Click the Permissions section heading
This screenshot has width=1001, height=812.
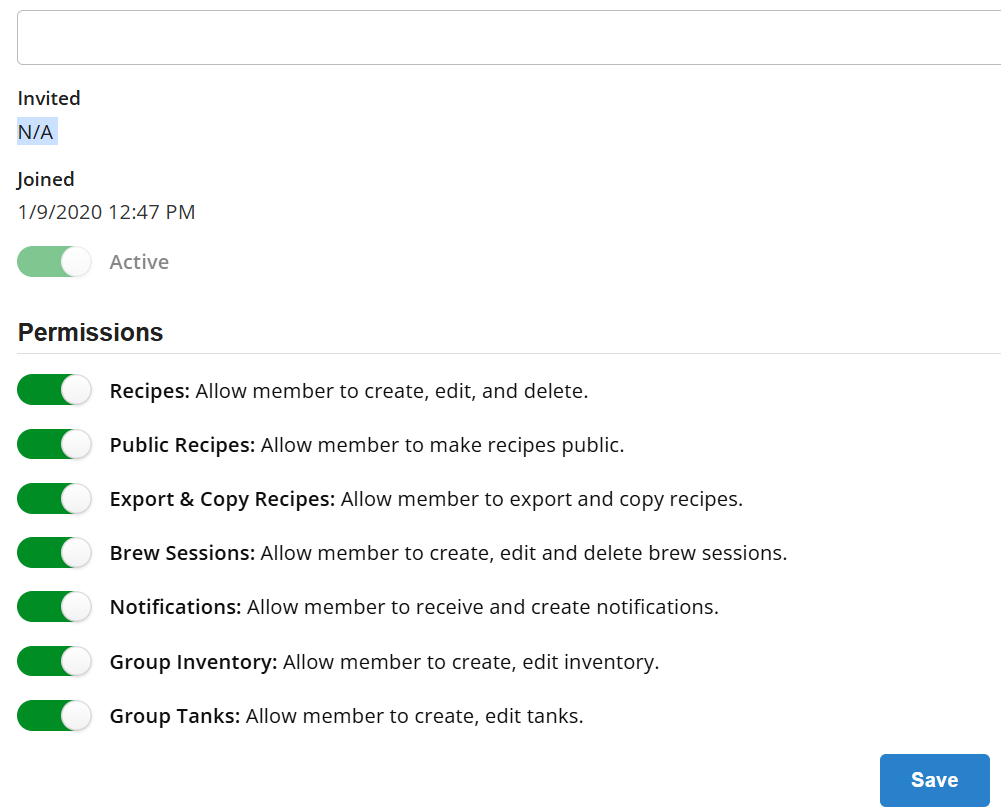point(90,333)
